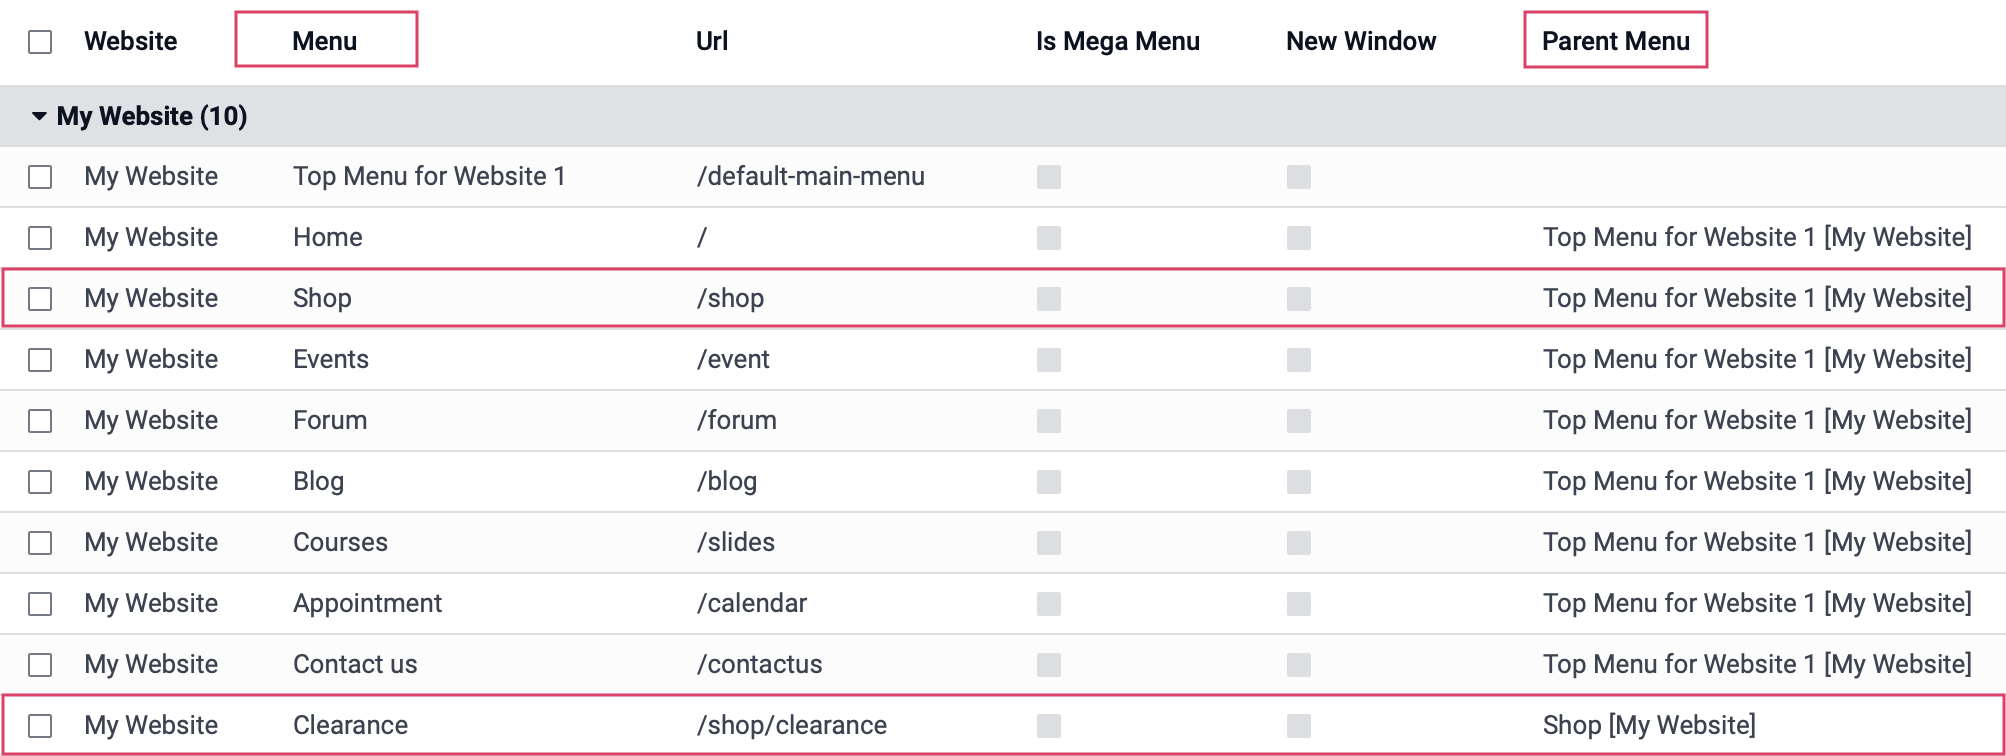Check the Home row checkbox

coord(40,238)
